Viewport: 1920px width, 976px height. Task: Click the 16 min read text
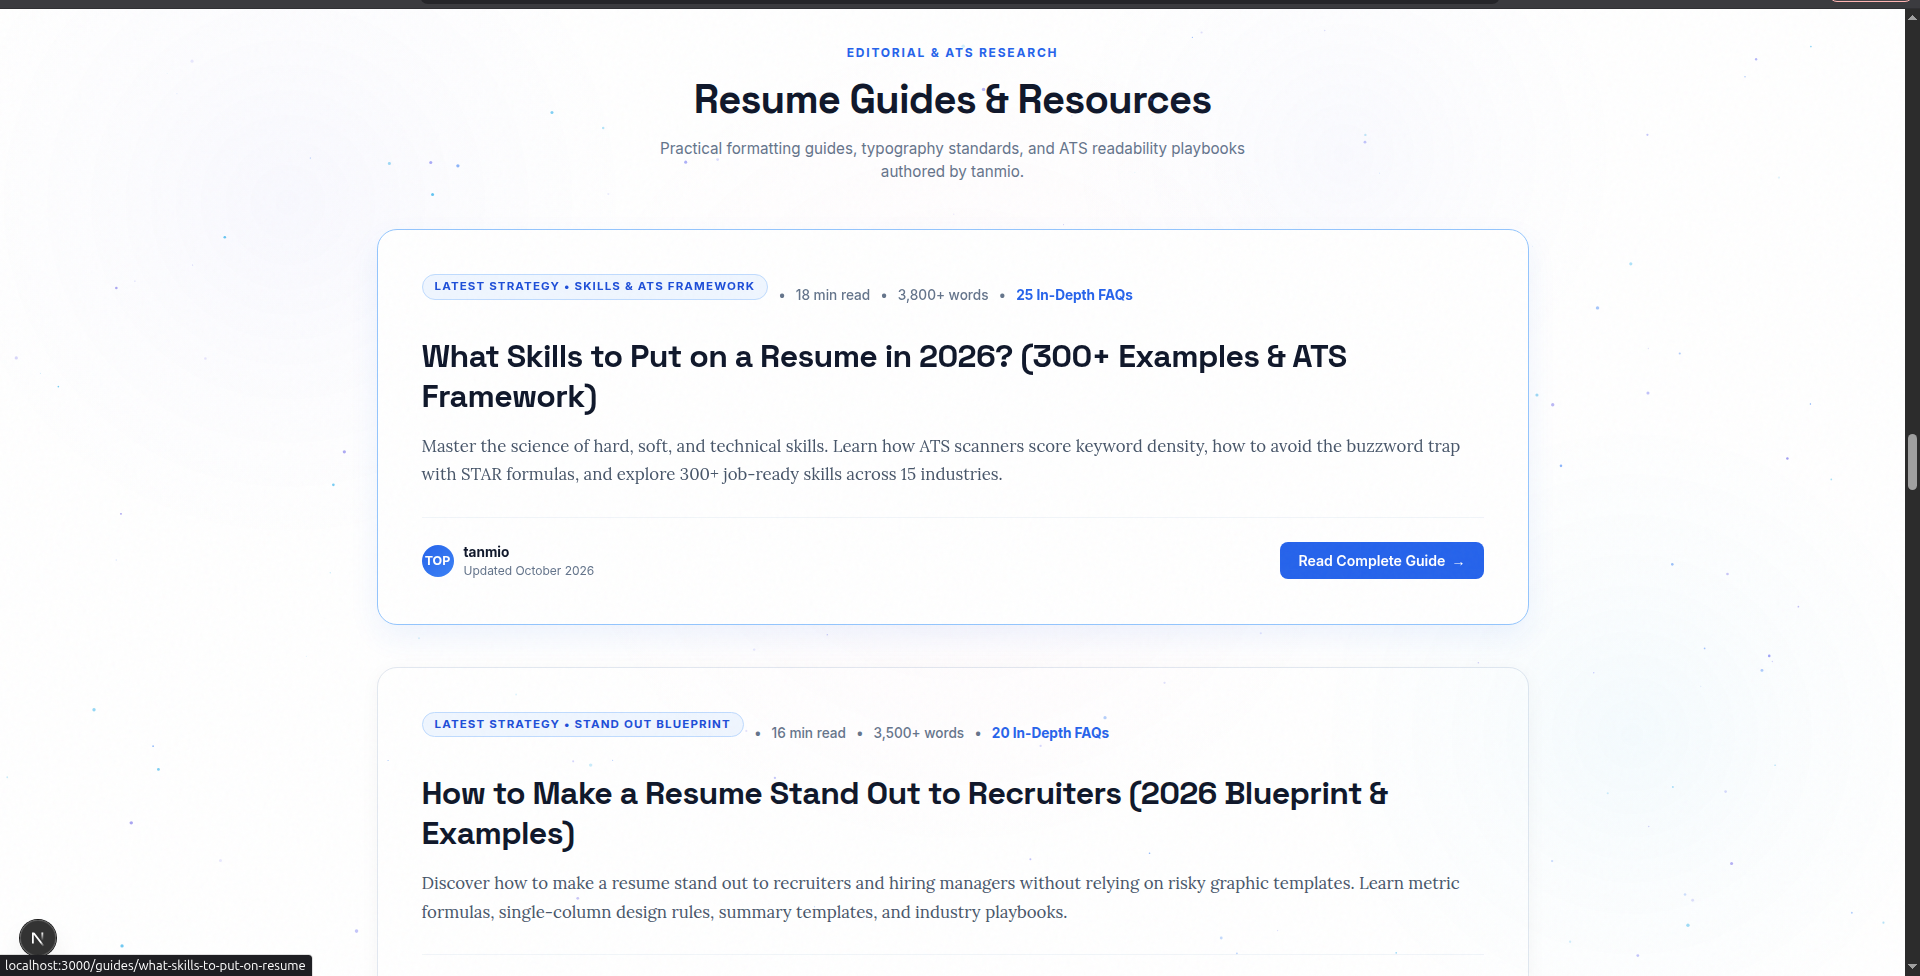point(808,733)
